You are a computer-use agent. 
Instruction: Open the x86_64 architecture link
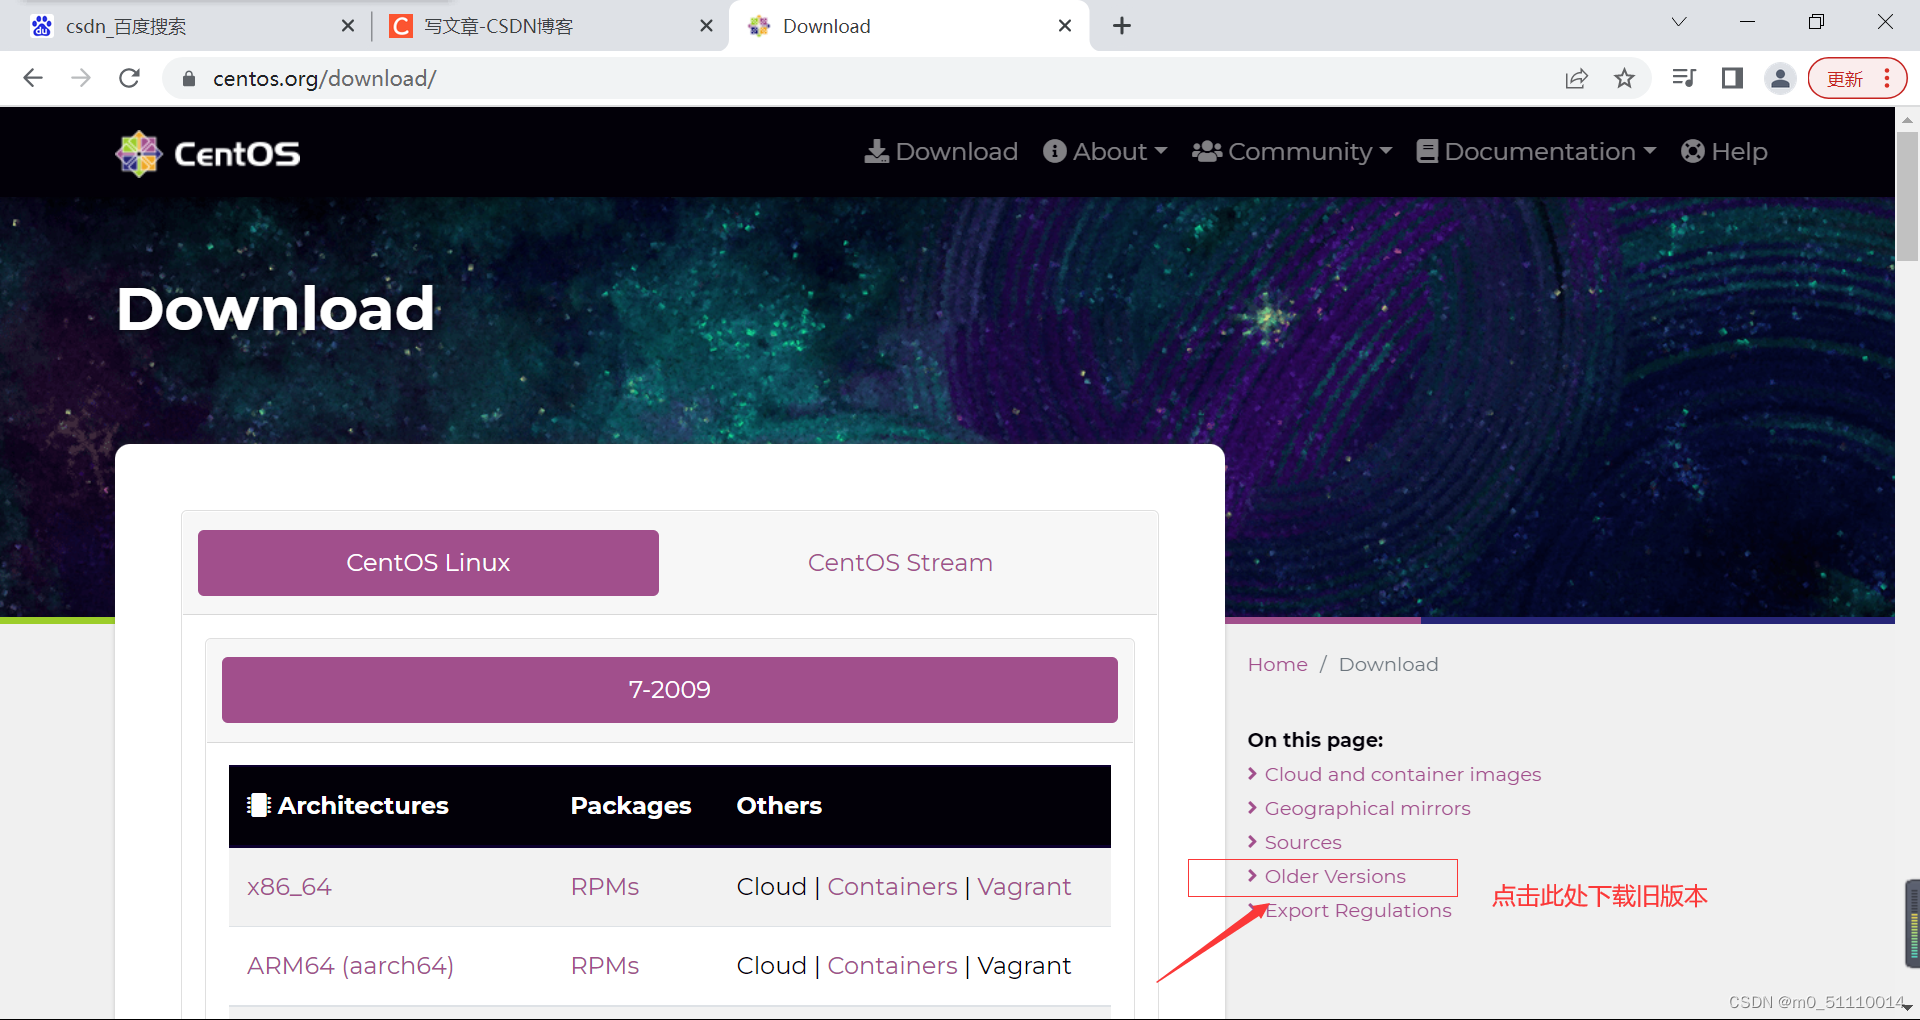coord(289,887)
